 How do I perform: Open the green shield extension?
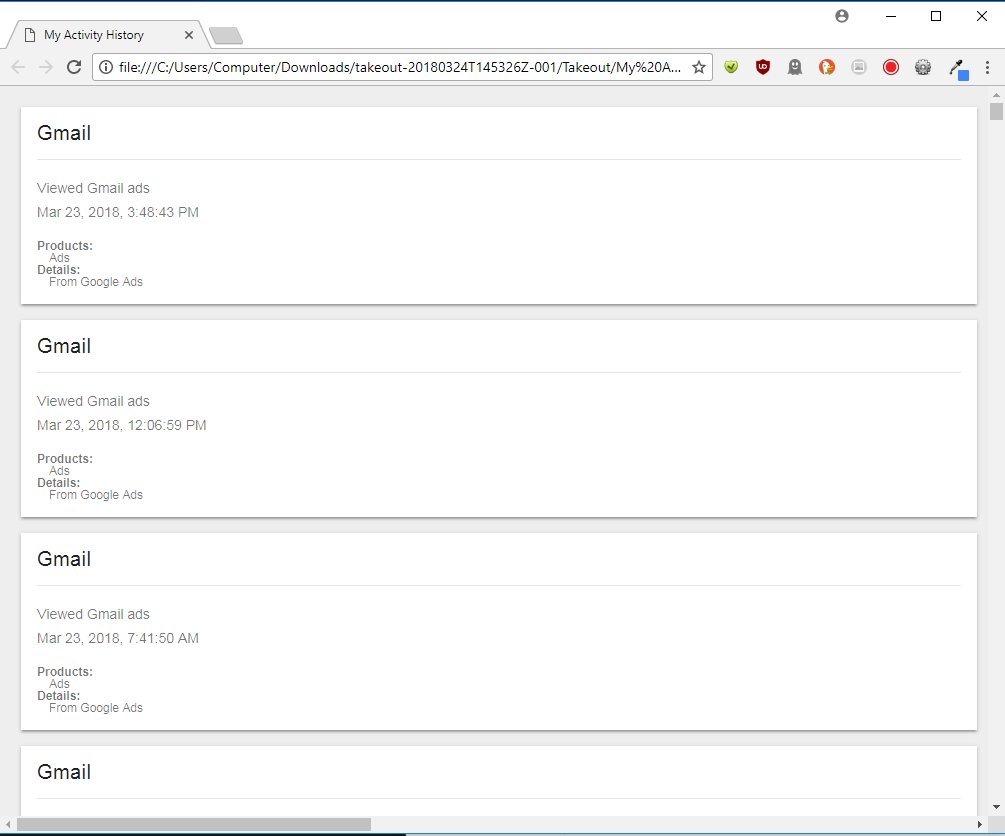731,67
